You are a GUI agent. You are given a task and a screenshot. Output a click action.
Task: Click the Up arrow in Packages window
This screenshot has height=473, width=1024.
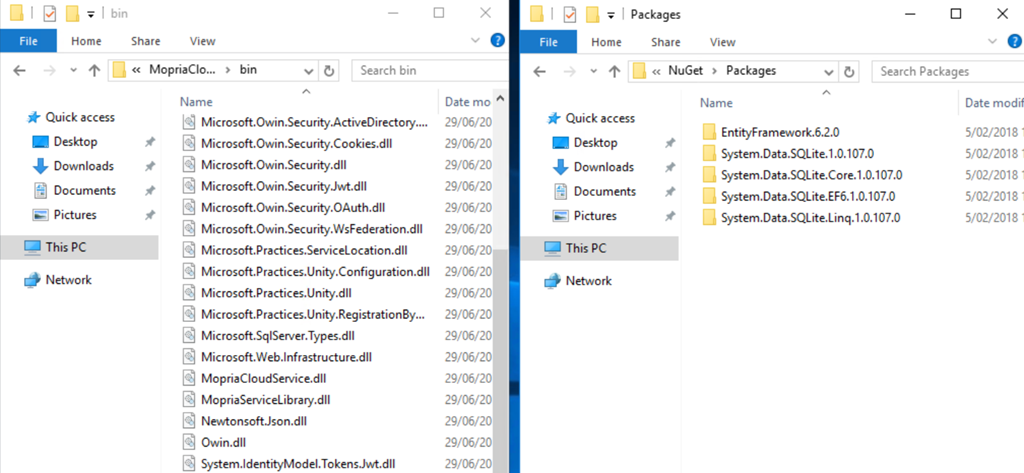613,71
